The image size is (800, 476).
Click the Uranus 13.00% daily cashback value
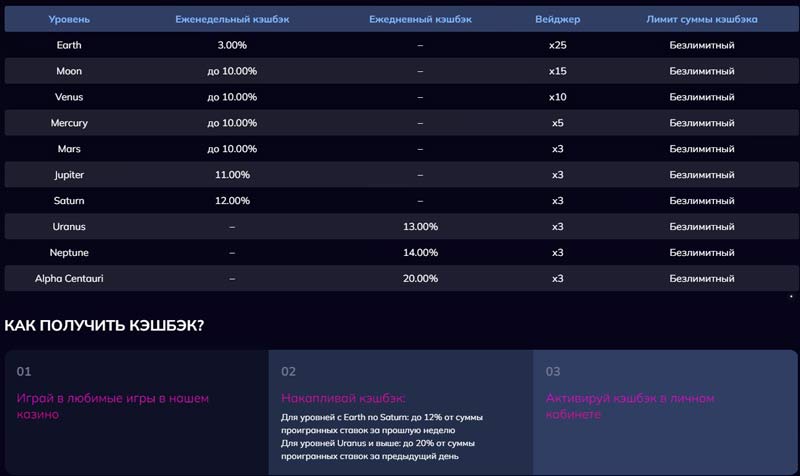[420, 227]
